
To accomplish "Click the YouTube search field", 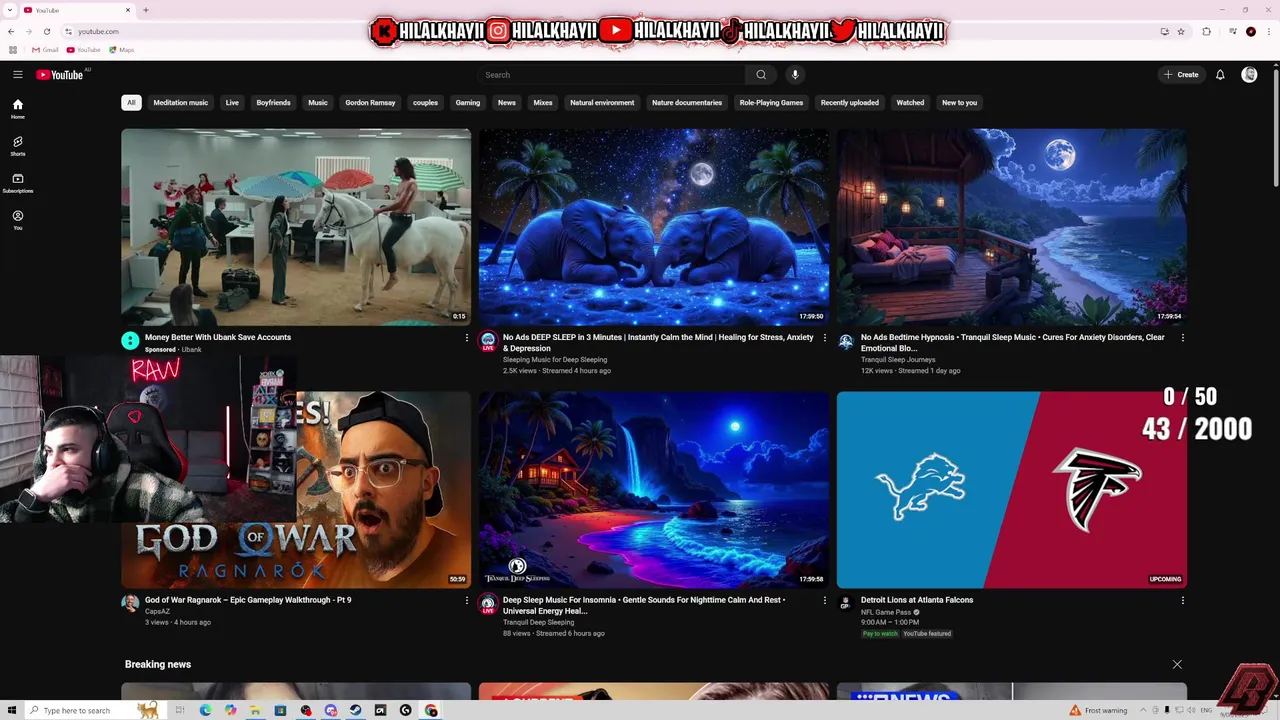I will [610, 75].
